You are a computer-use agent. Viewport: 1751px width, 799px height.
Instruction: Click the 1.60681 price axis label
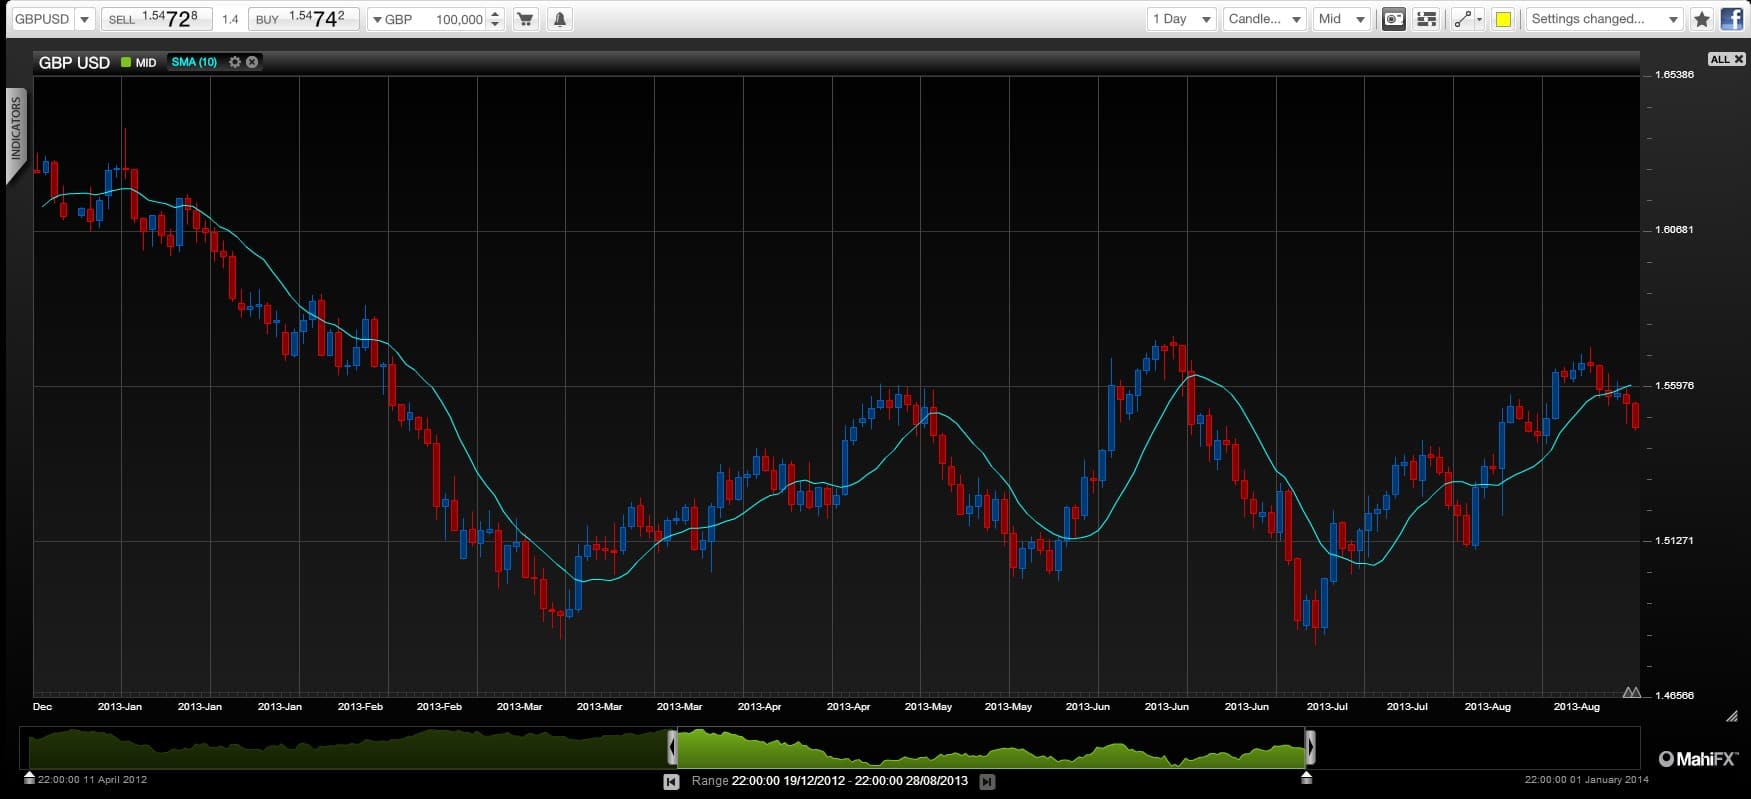coord(1674,230)
